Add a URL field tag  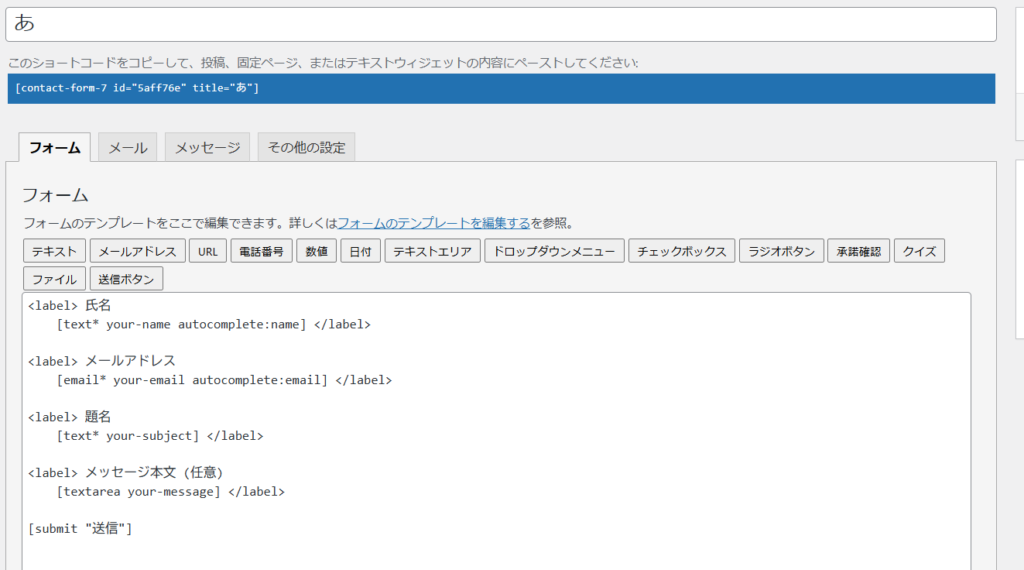click(x=208, y=251)
